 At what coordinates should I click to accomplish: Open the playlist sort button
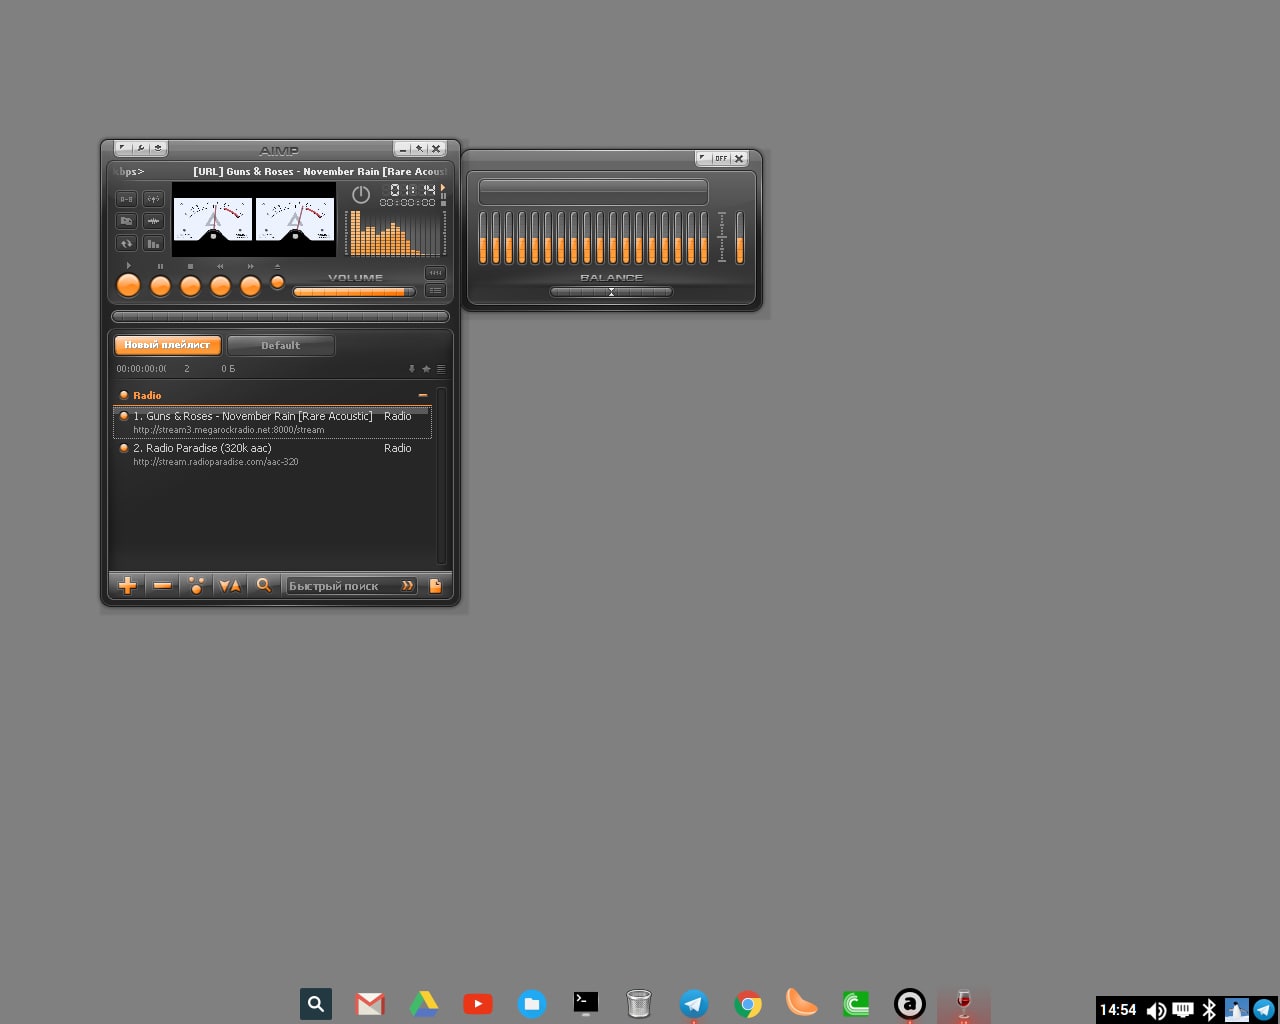coord(230,586)
